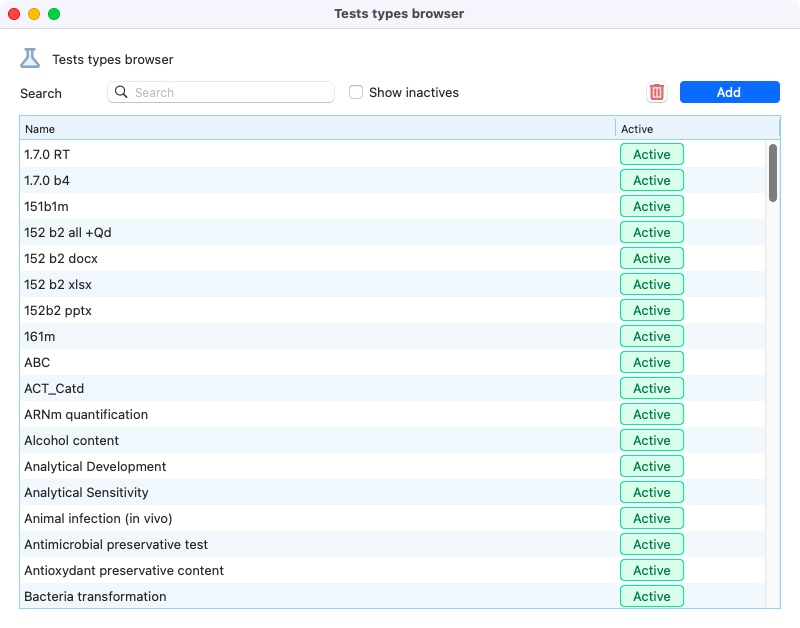The height and width of the screenshot is (628, 800).
Task: Maximize window with green button
Action: 54,14
